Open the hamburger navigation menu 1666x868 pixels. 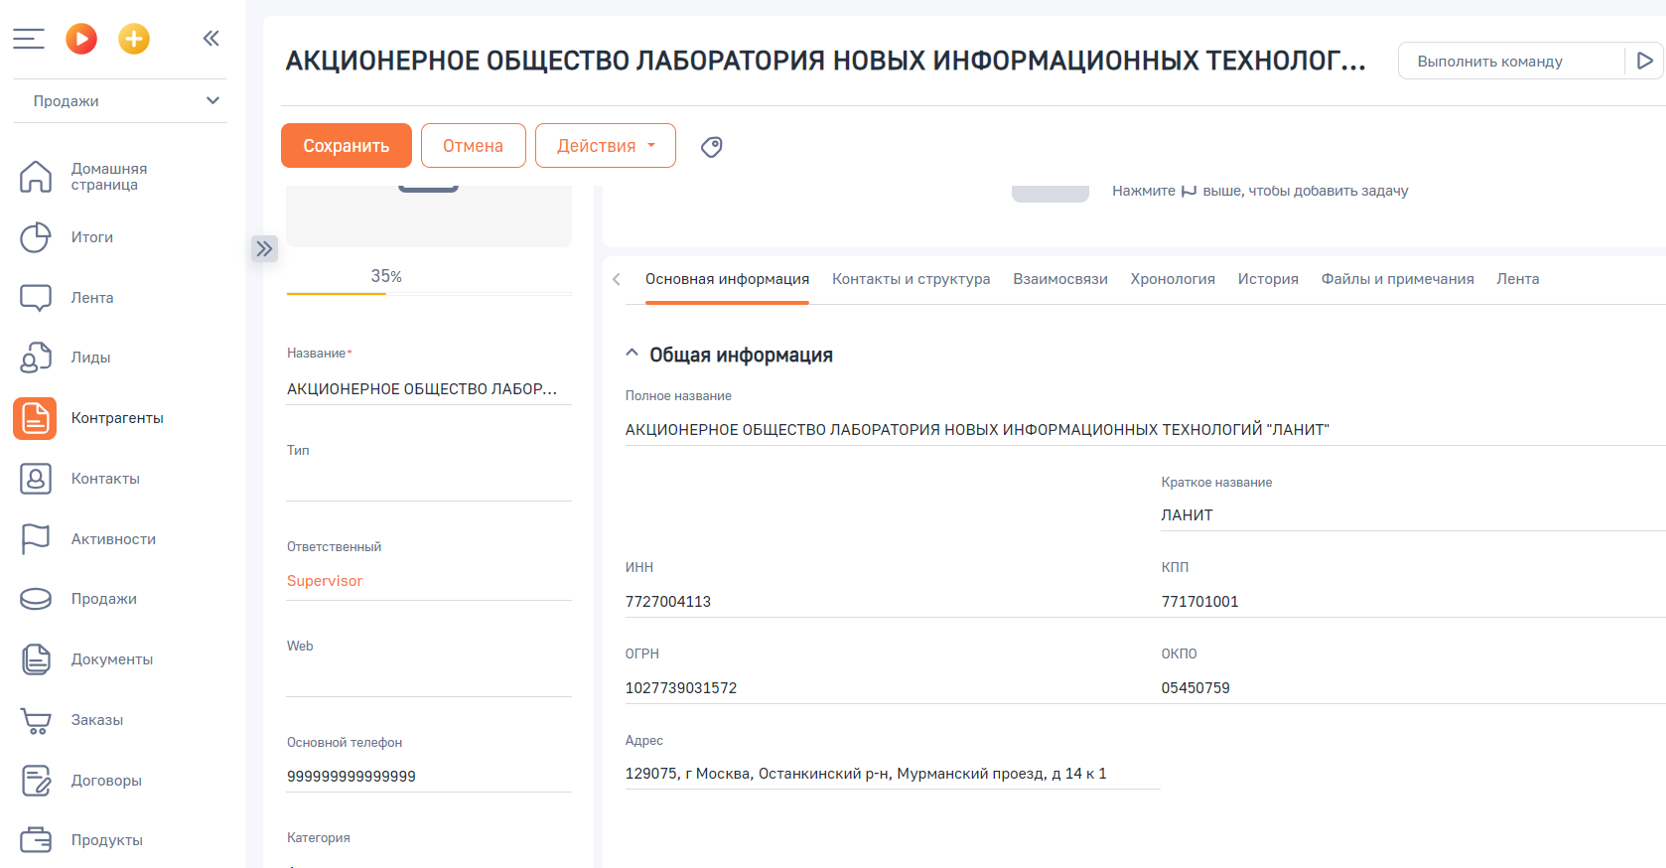[28, 39]
